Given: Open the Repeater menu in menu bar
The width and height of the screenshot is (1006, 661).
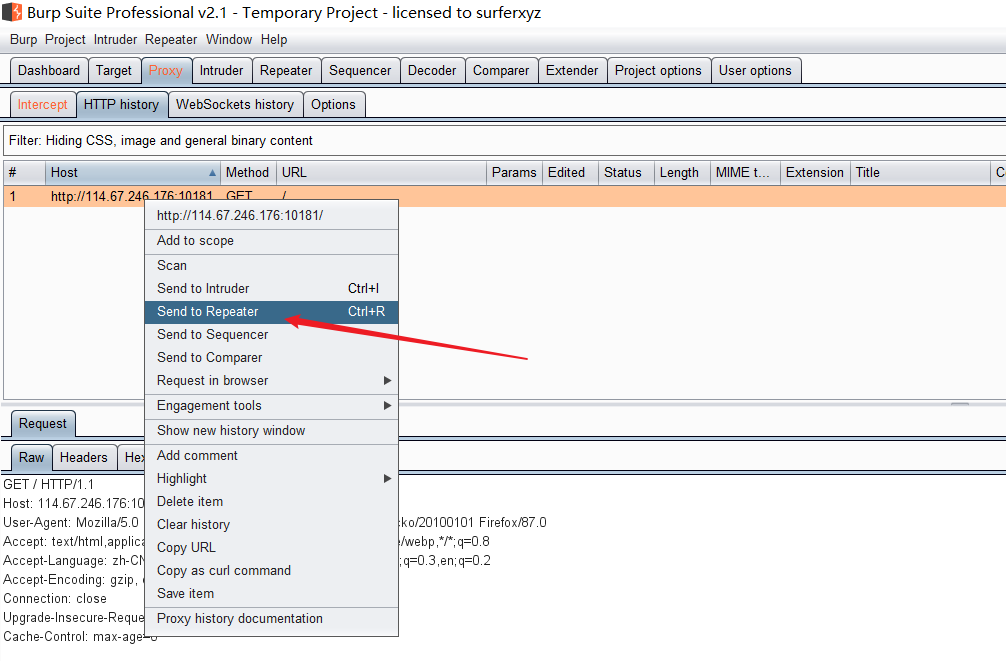Looking at the screenshot, I should [171, 40].
